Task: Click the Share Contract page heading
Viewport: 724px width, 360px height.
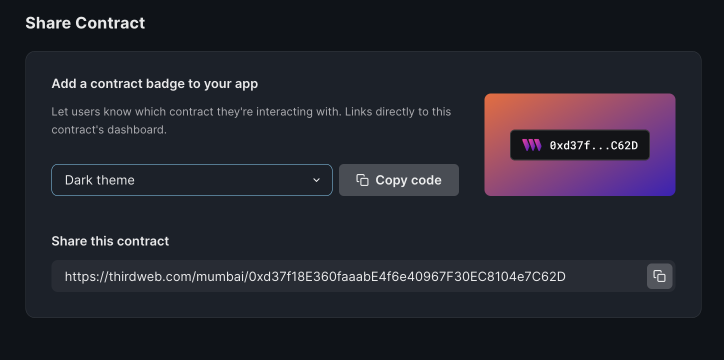Action: pos(85,23)
